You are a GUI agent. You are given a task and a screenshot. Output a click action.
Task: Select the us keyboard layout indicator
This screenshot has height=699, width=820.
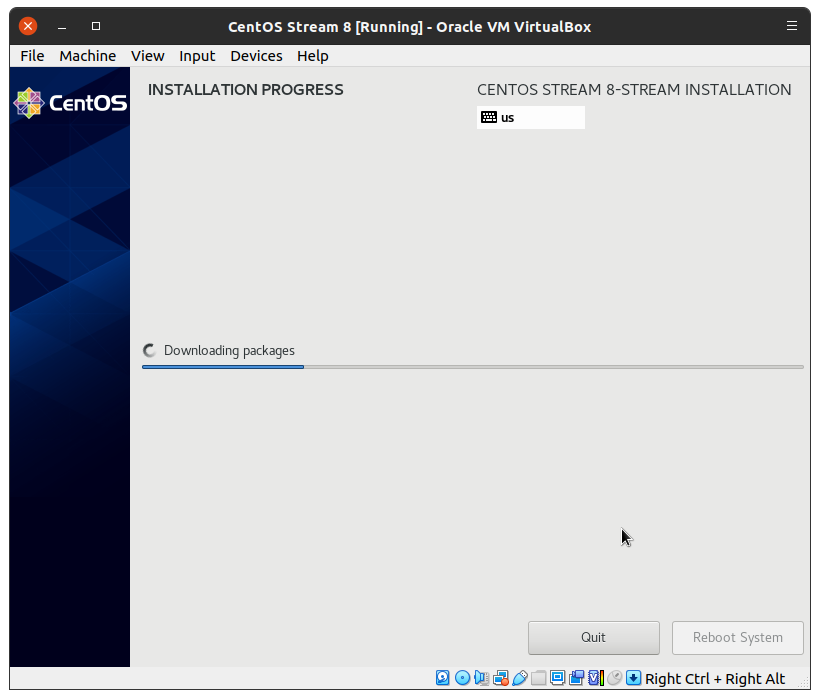tap(530, 117)
